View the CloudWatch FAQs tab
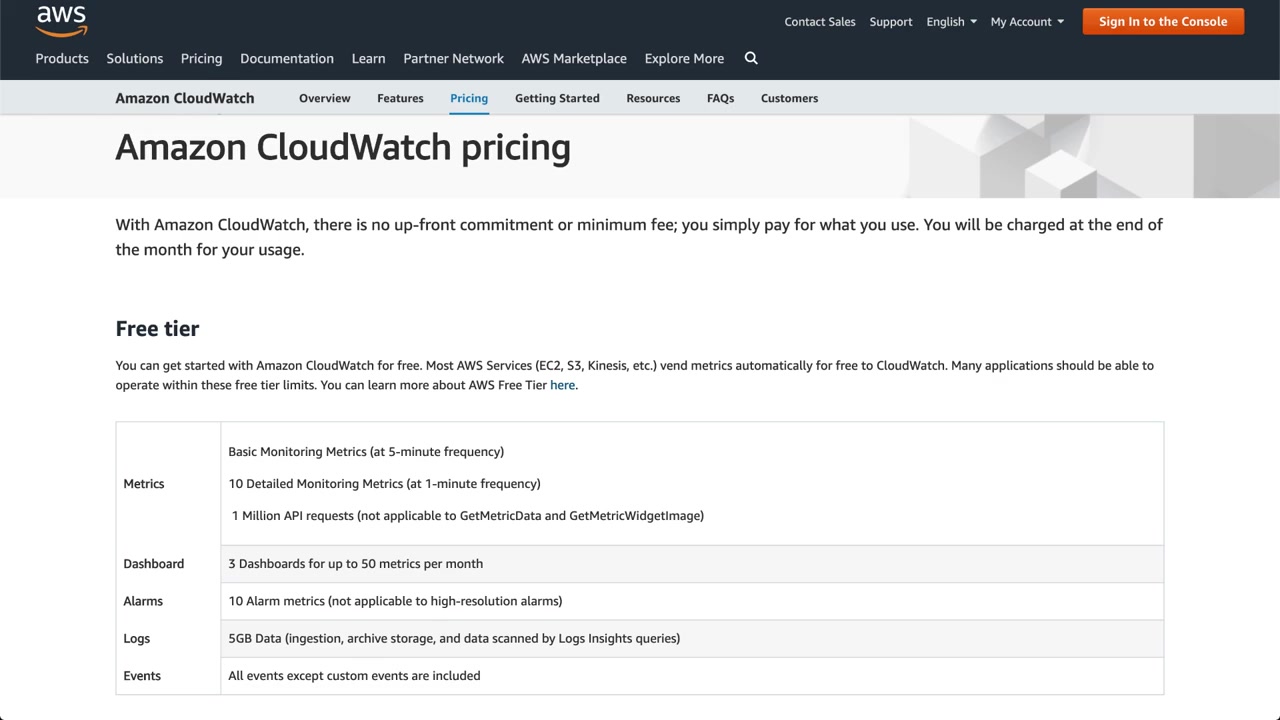 pos(720,98)
